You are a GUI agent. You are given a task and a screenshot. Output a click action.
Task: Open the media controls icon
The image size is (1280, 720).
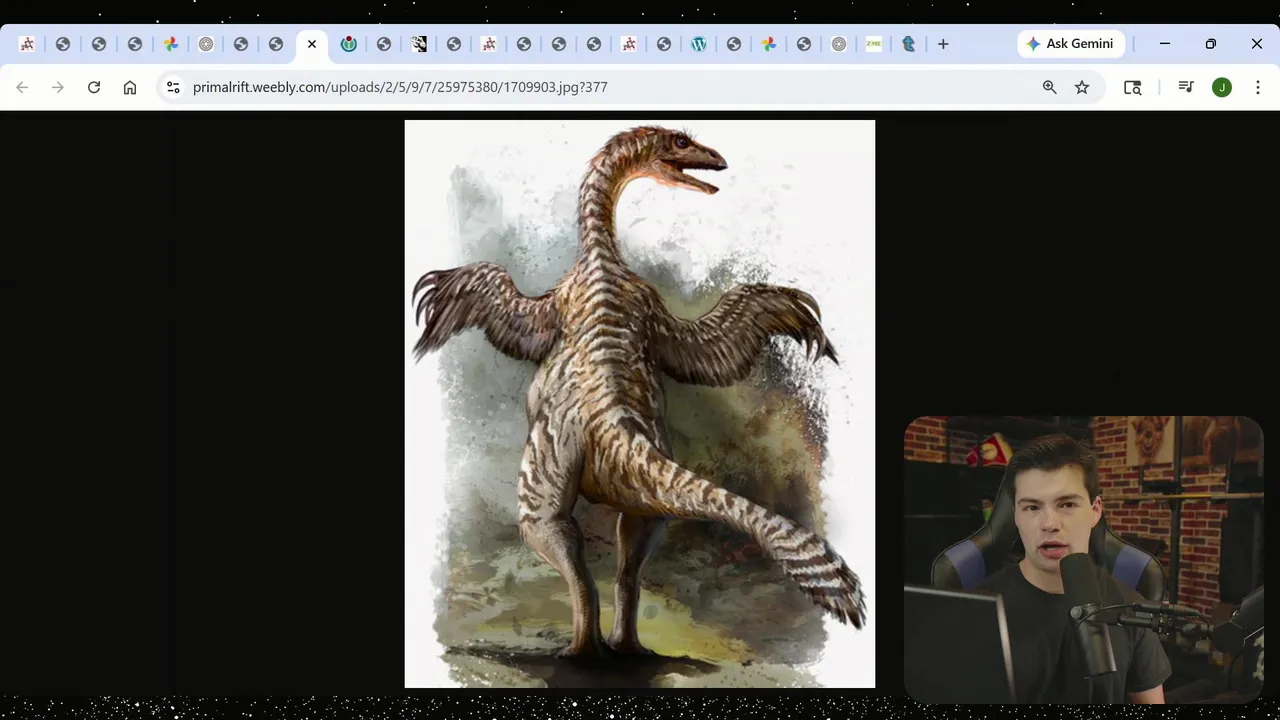[1186, 87]
